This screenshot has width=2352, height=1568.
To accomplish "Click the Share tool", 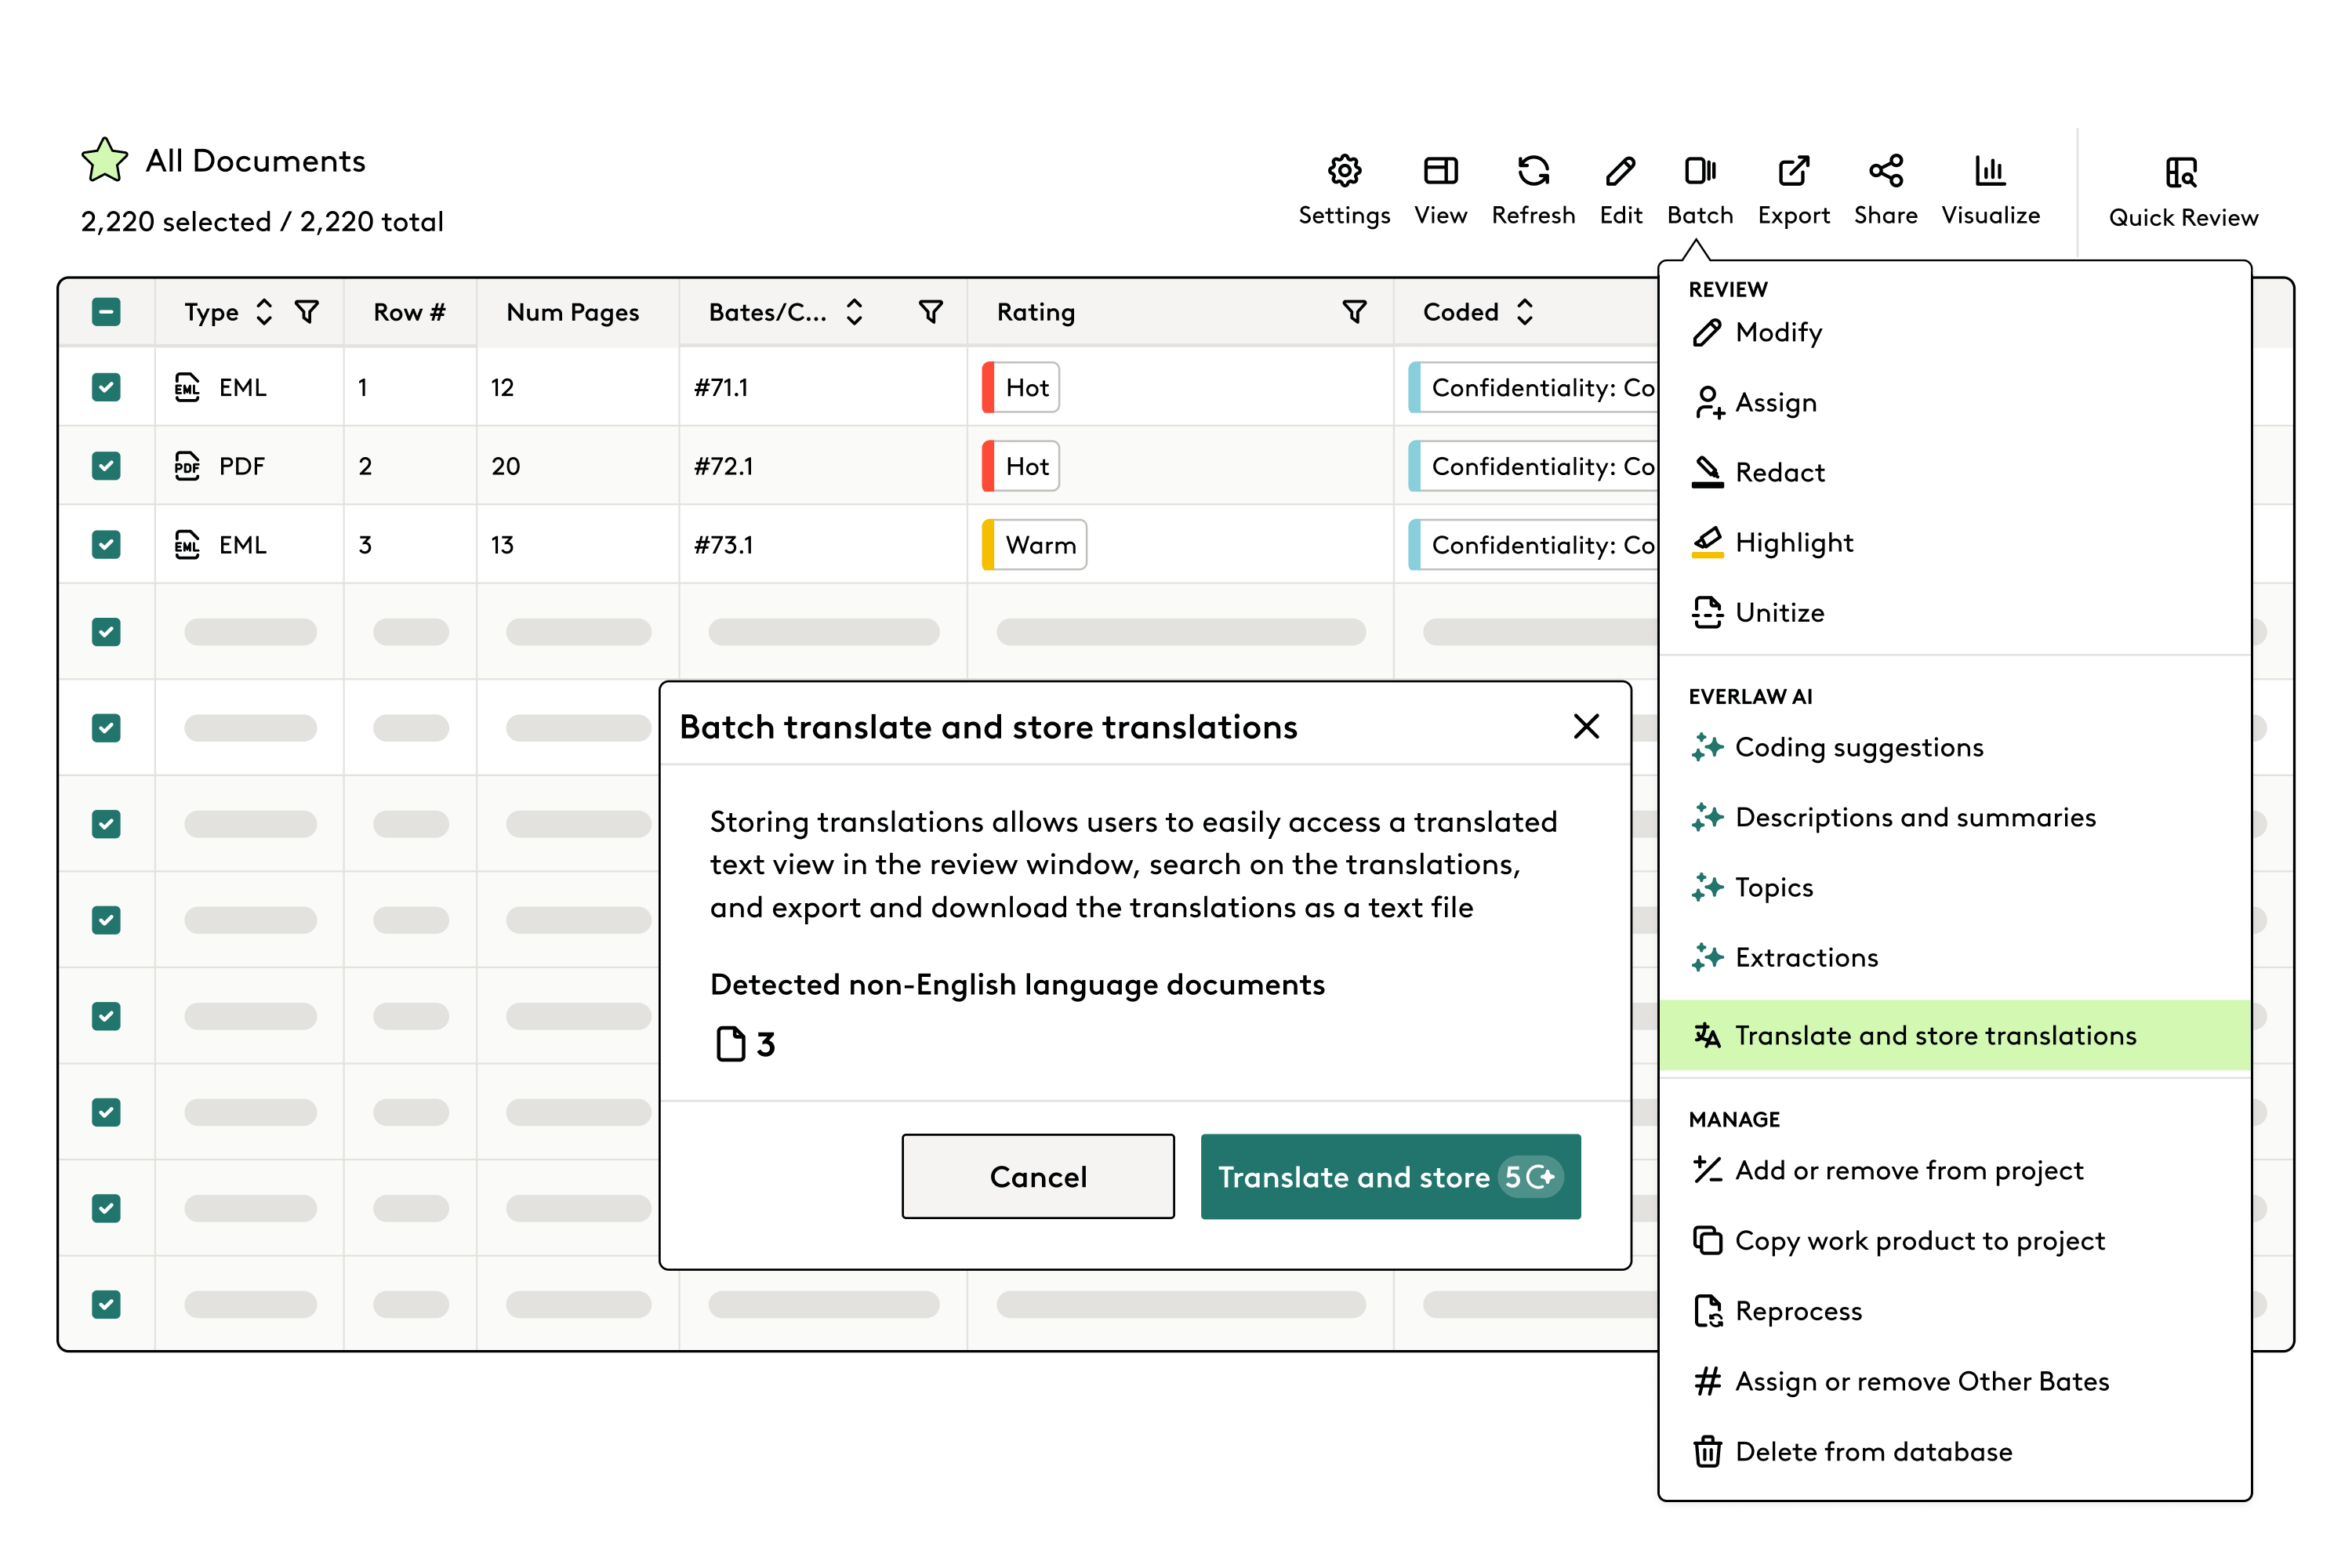I will coord(1885,191).
